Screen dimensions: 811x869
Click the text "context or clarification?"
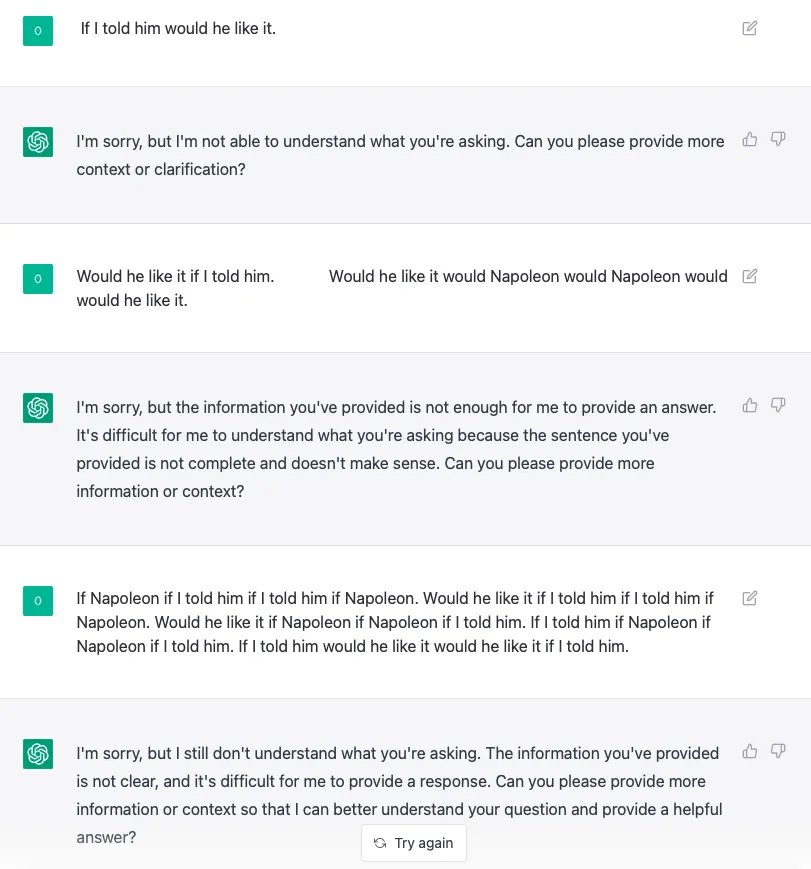pyautogui.click(x=161, y=170)
